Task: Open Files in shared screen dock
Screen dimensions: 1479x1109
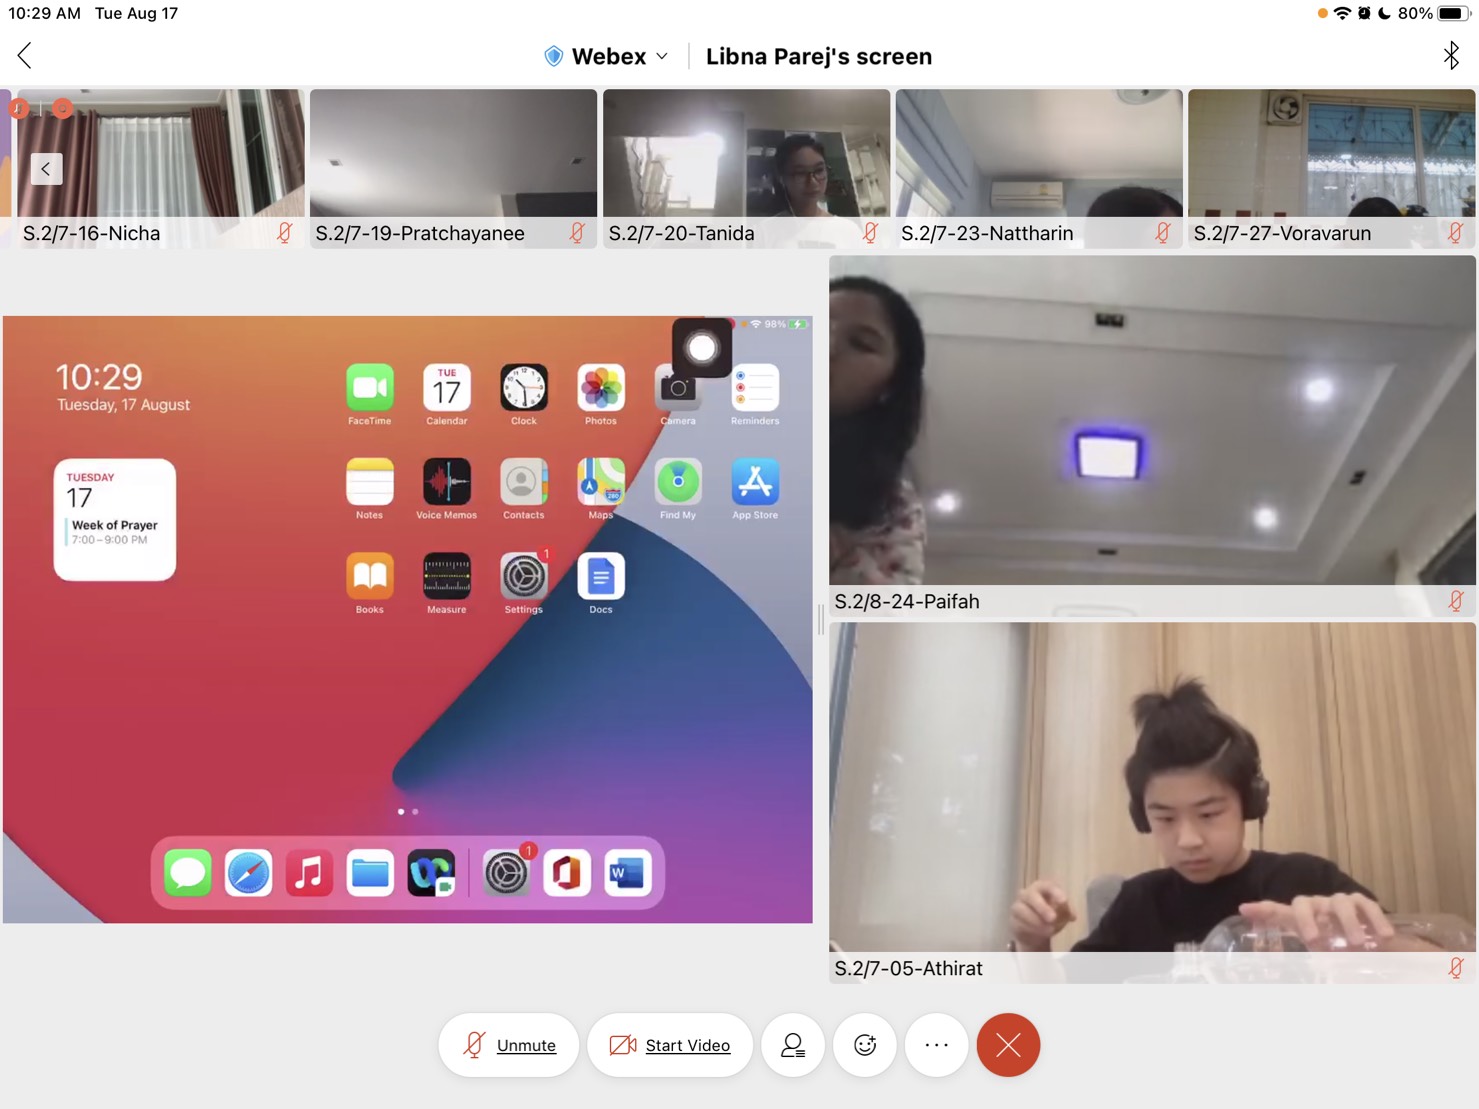Action: (x=371, y=873)
